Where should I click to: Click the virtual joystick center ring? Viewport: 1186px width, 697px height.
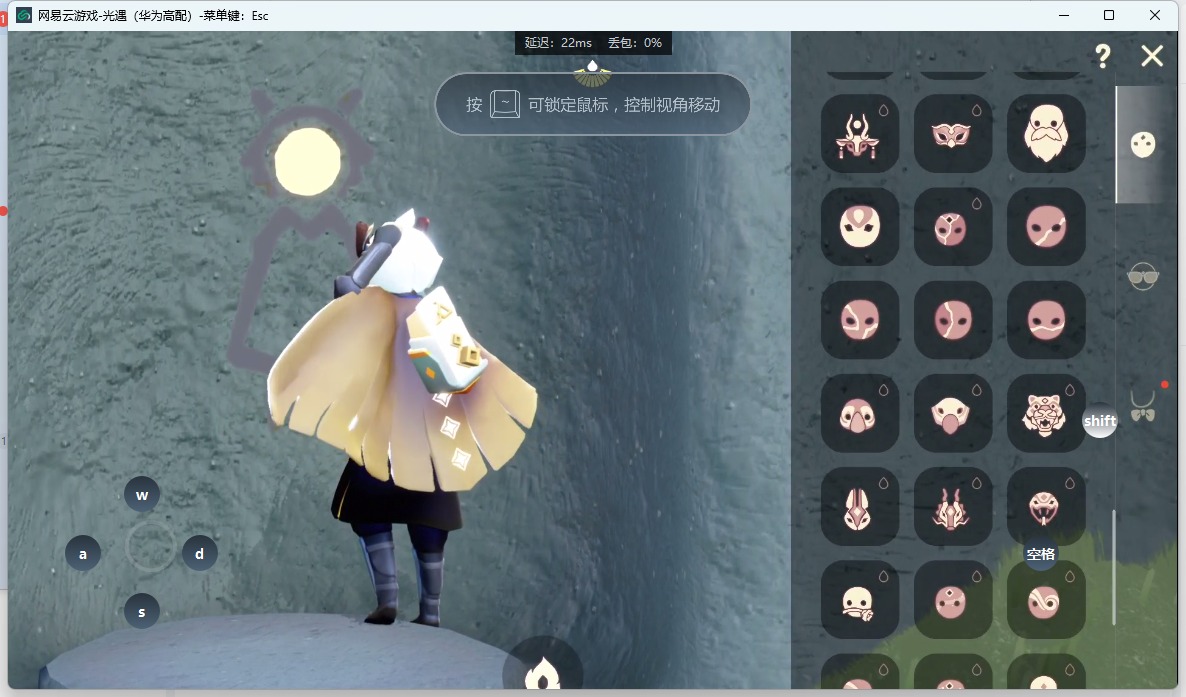(150, 546)
